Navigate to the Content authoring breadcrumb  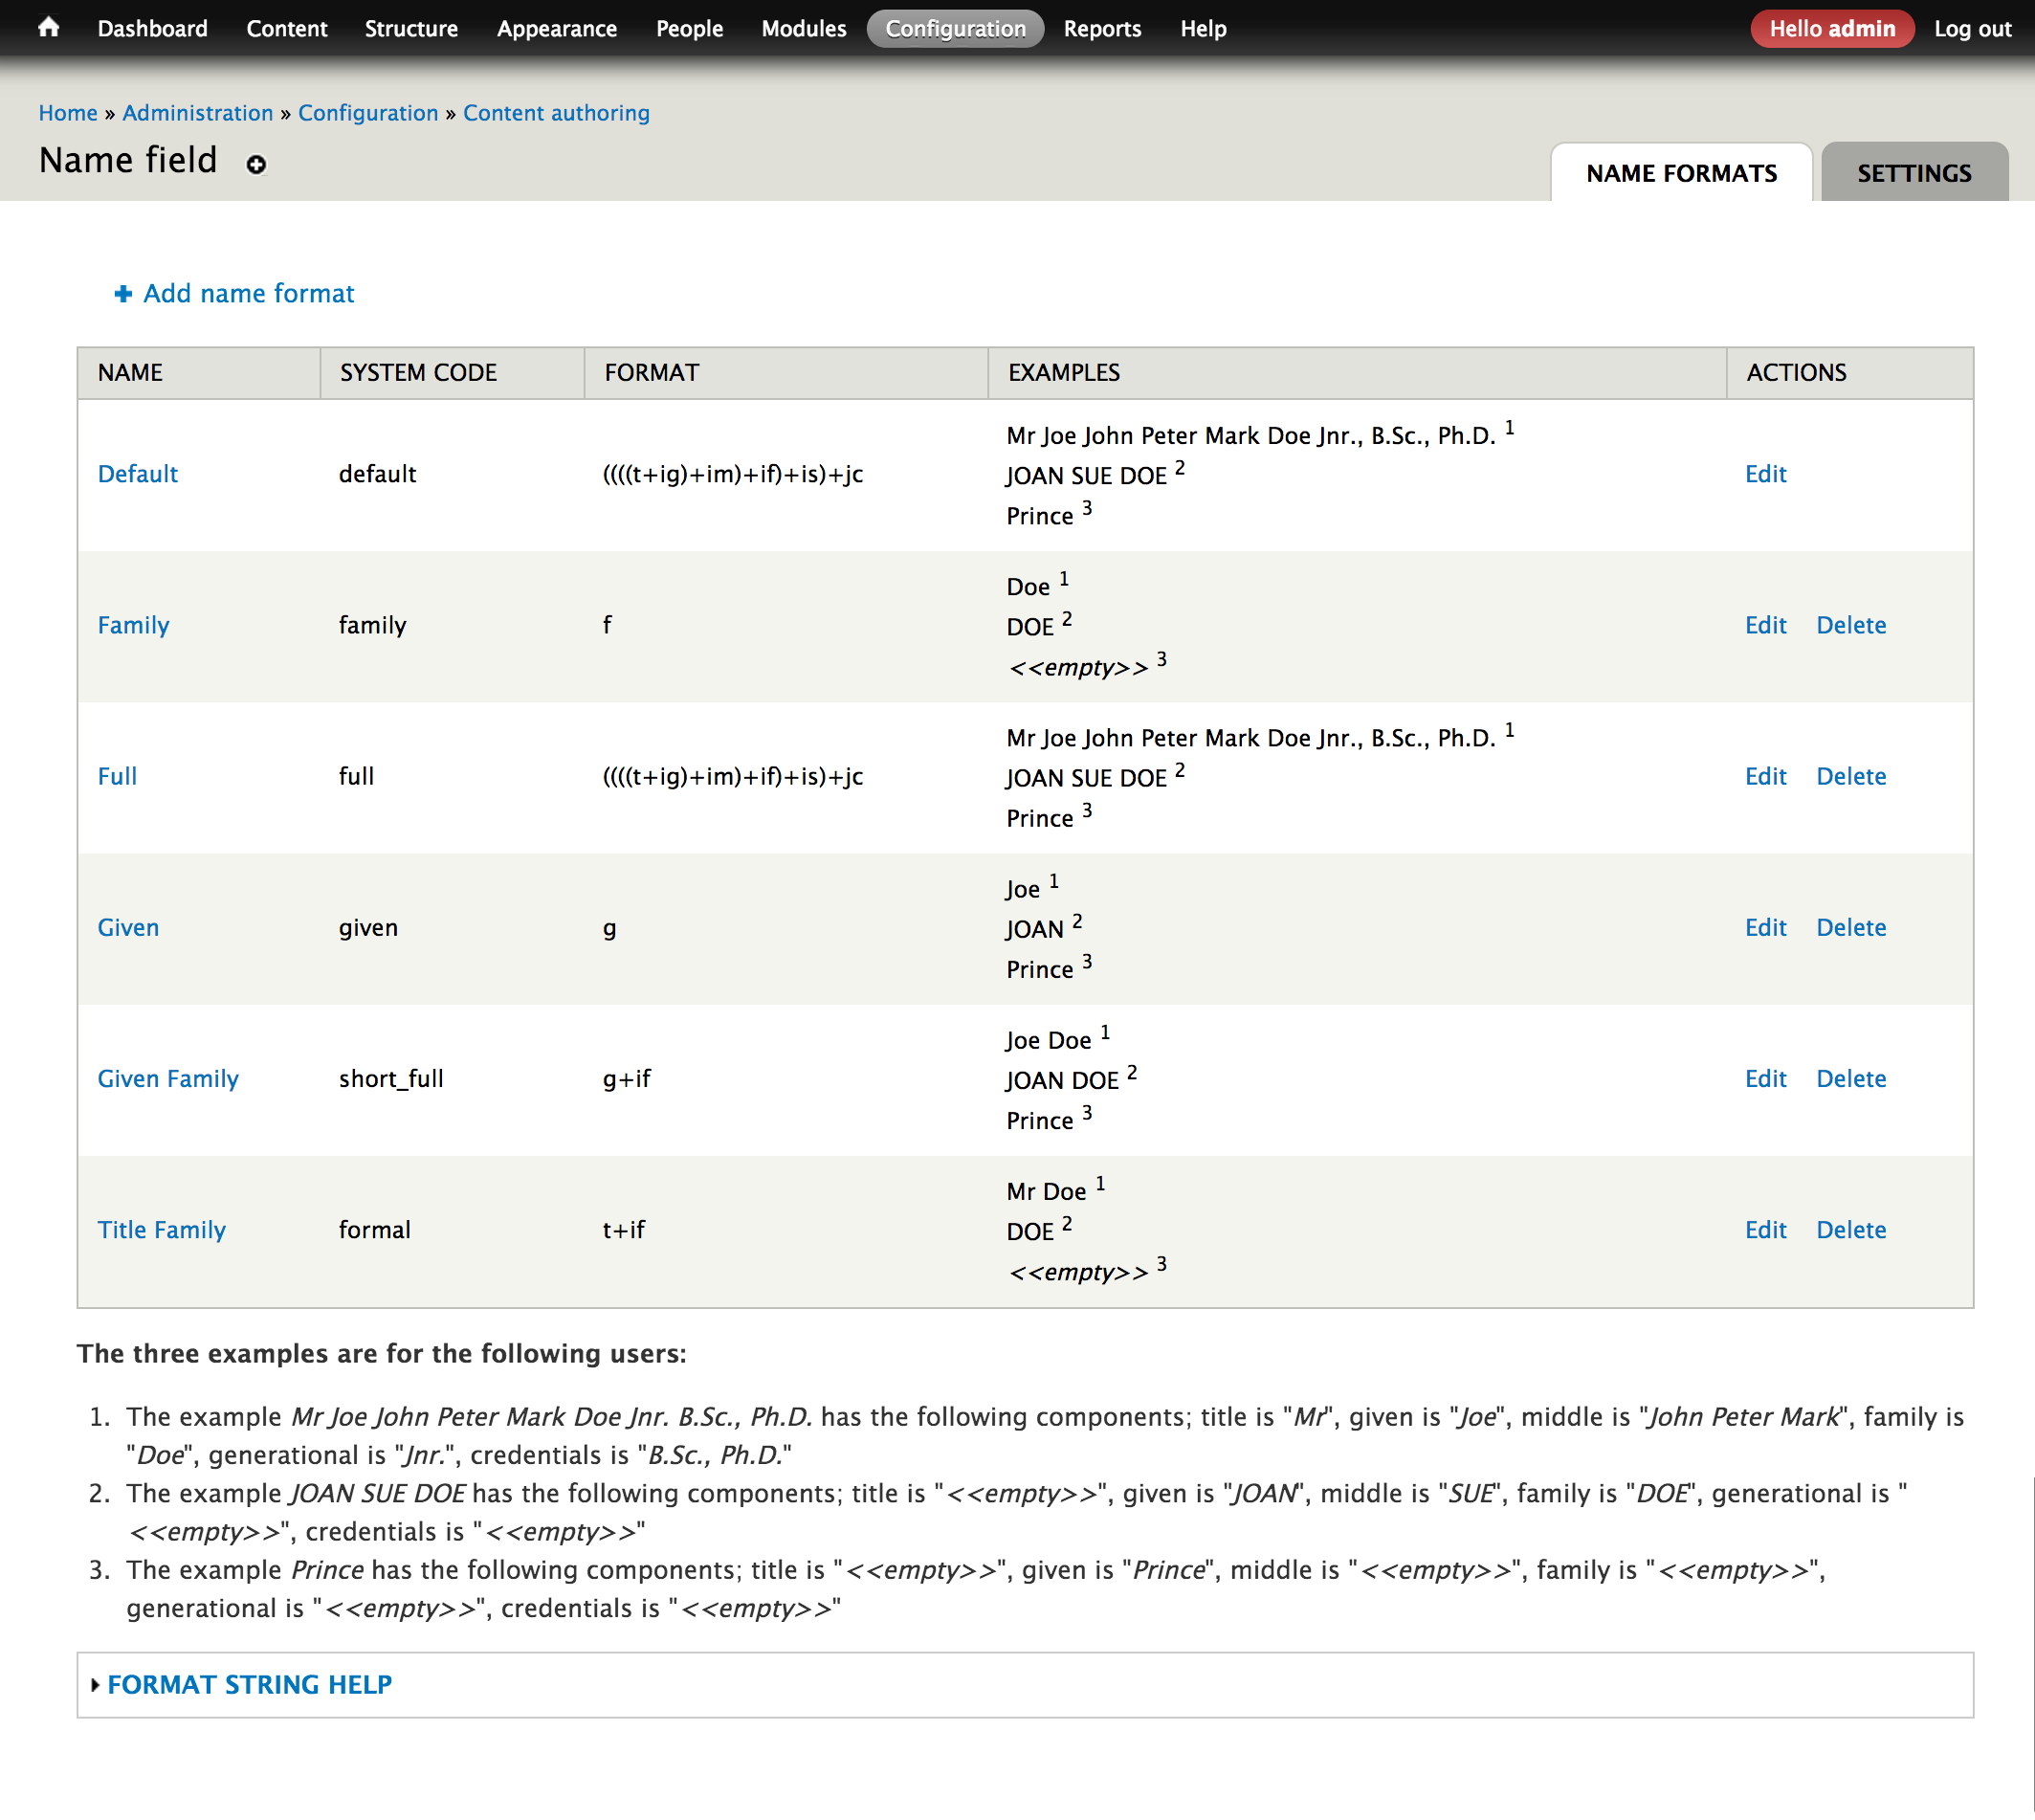556,113
